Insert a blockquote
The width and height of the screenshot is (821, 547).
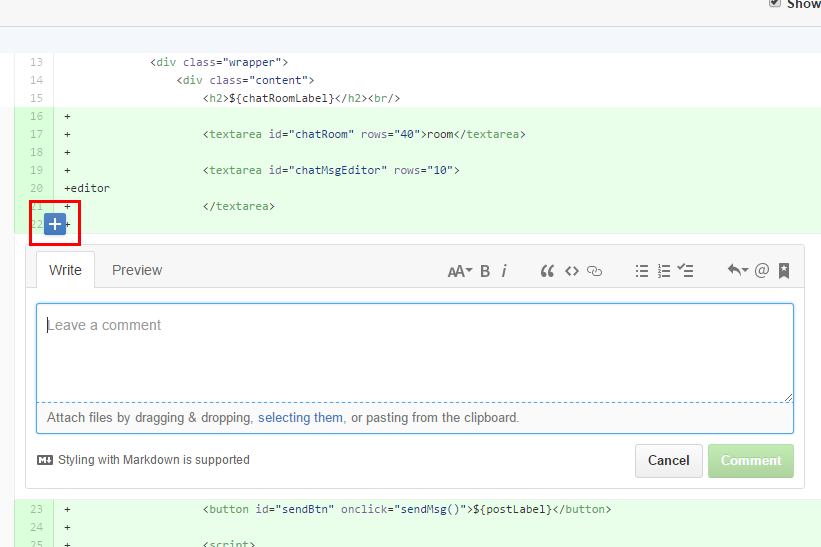(x=547, y=271)
